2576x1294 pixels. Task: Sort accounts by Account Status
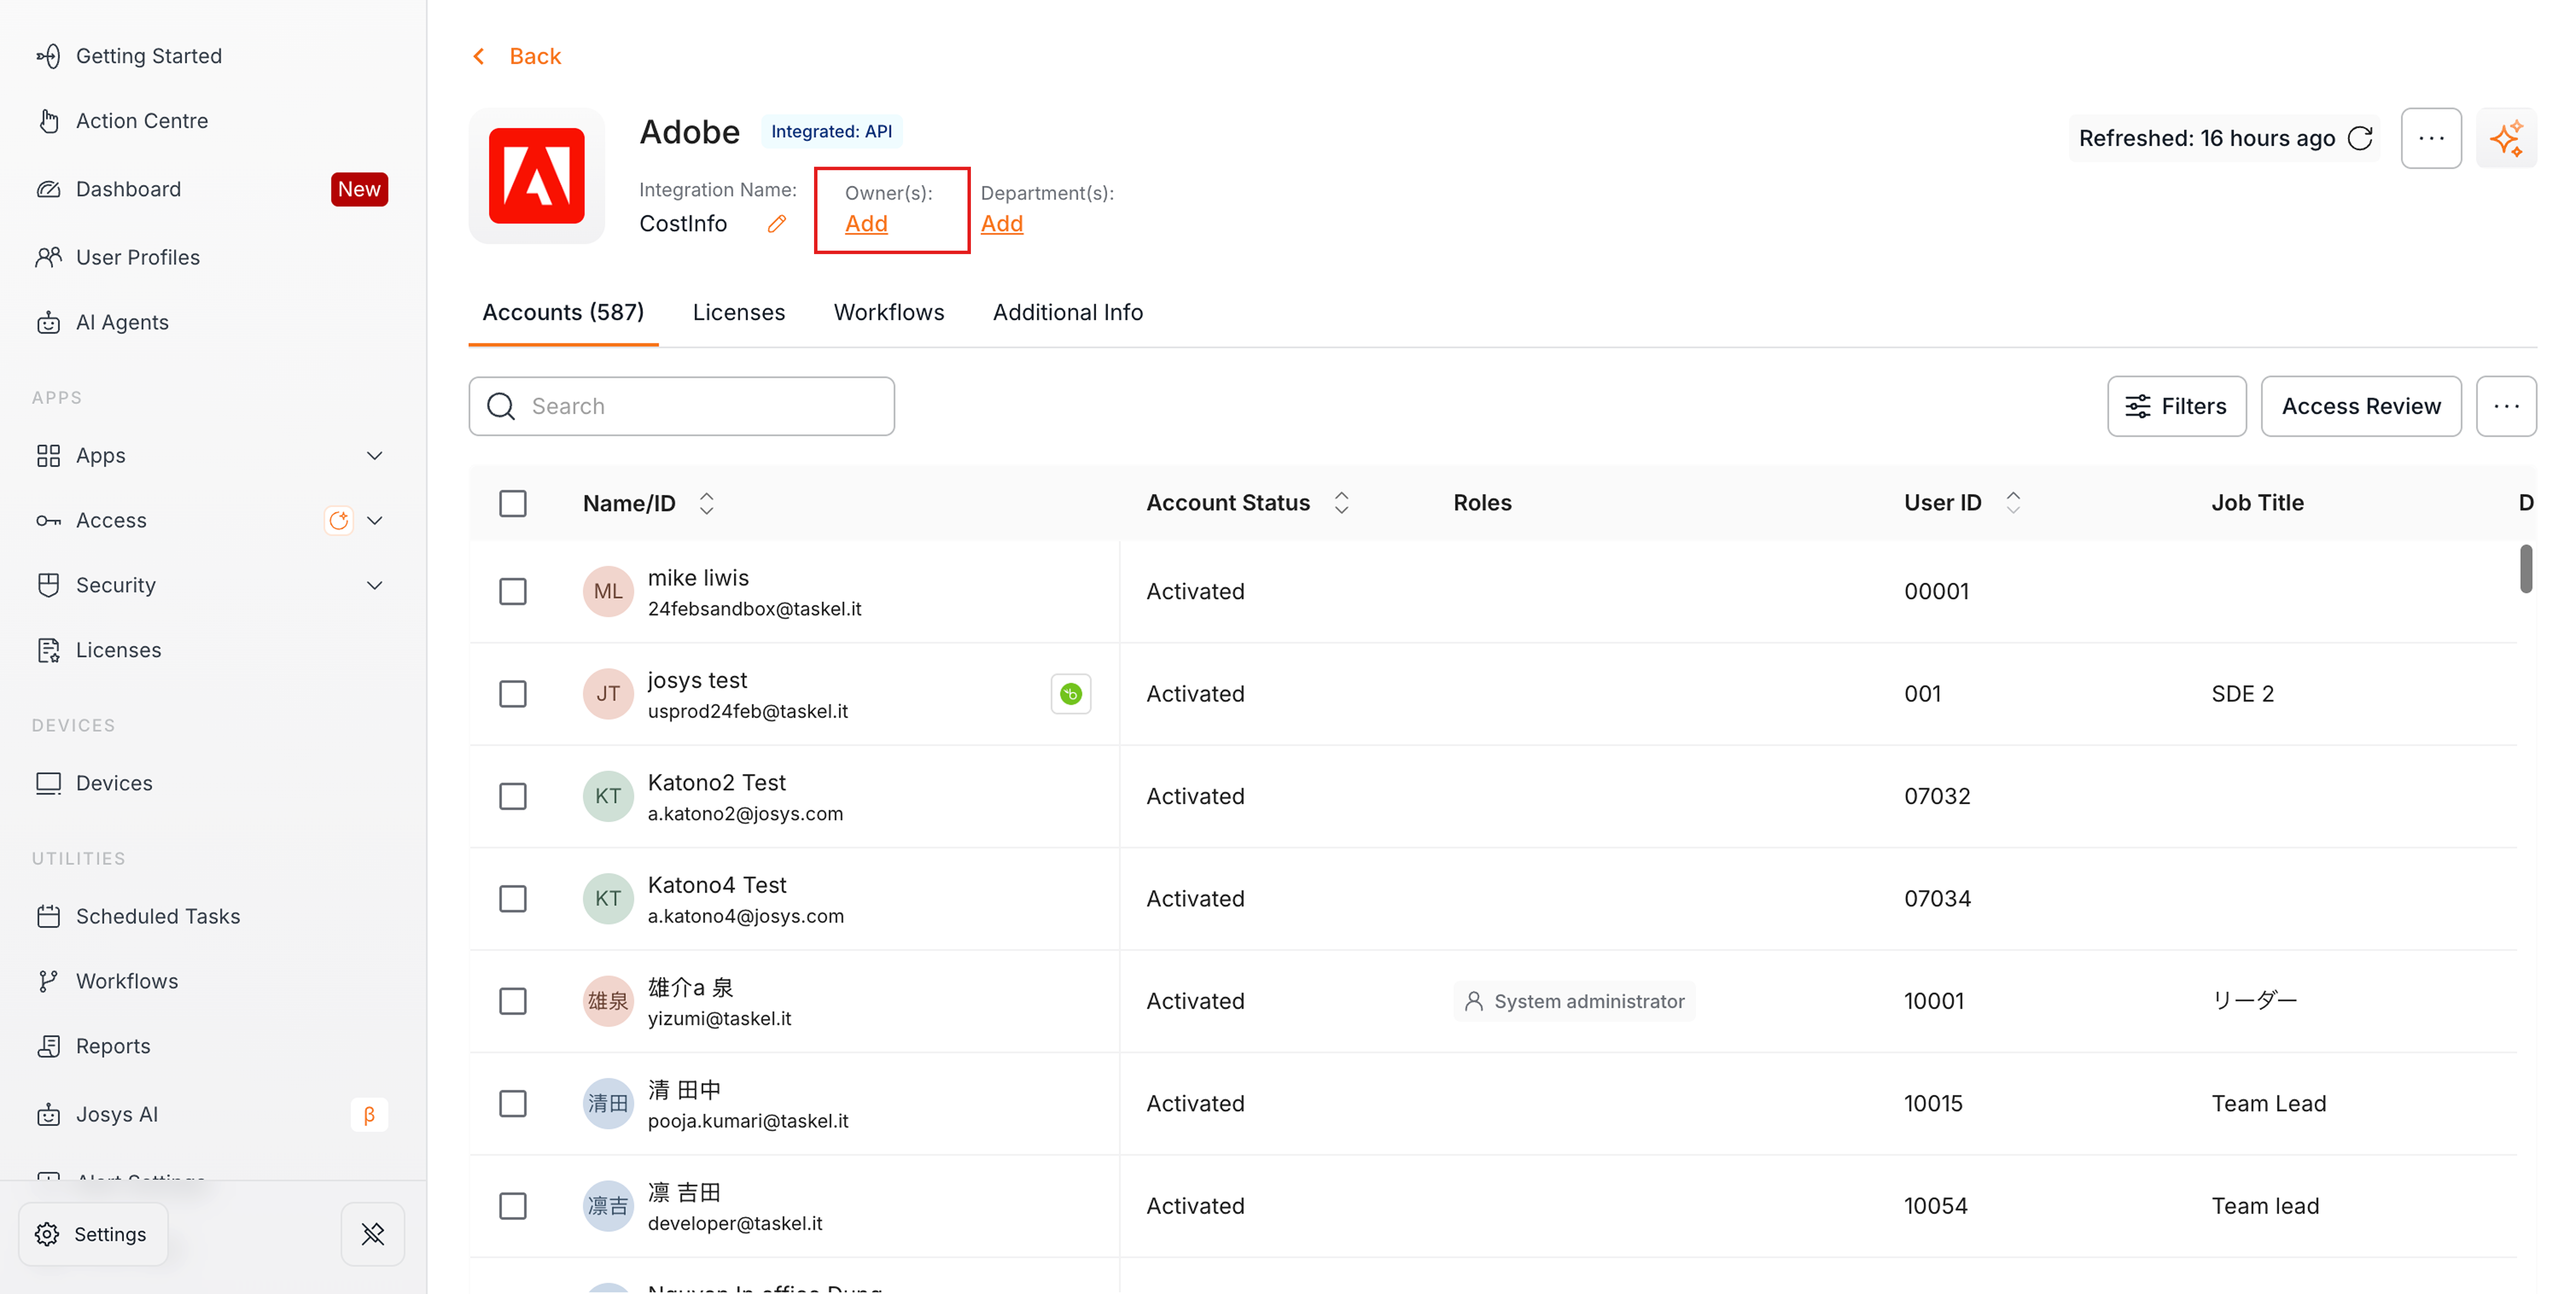(1342, 503)
